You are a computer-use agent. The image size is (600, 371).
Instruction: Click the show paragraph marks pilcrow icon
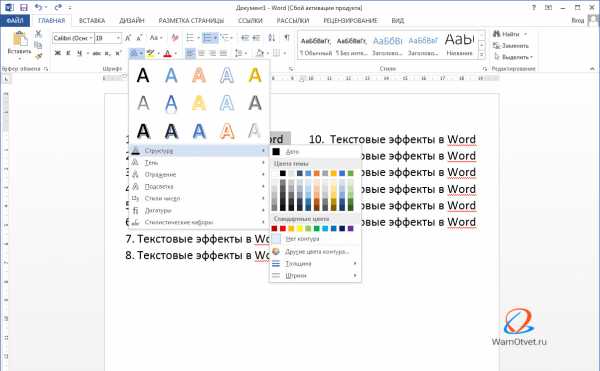pos(287,37)
